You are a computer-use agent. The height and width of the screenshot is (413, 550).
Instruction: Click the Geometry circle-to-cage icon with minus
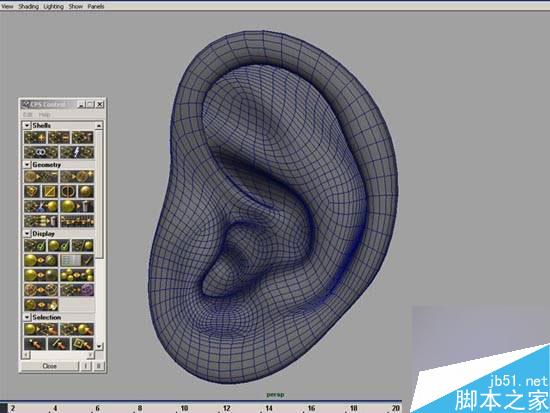coord(41,176)
